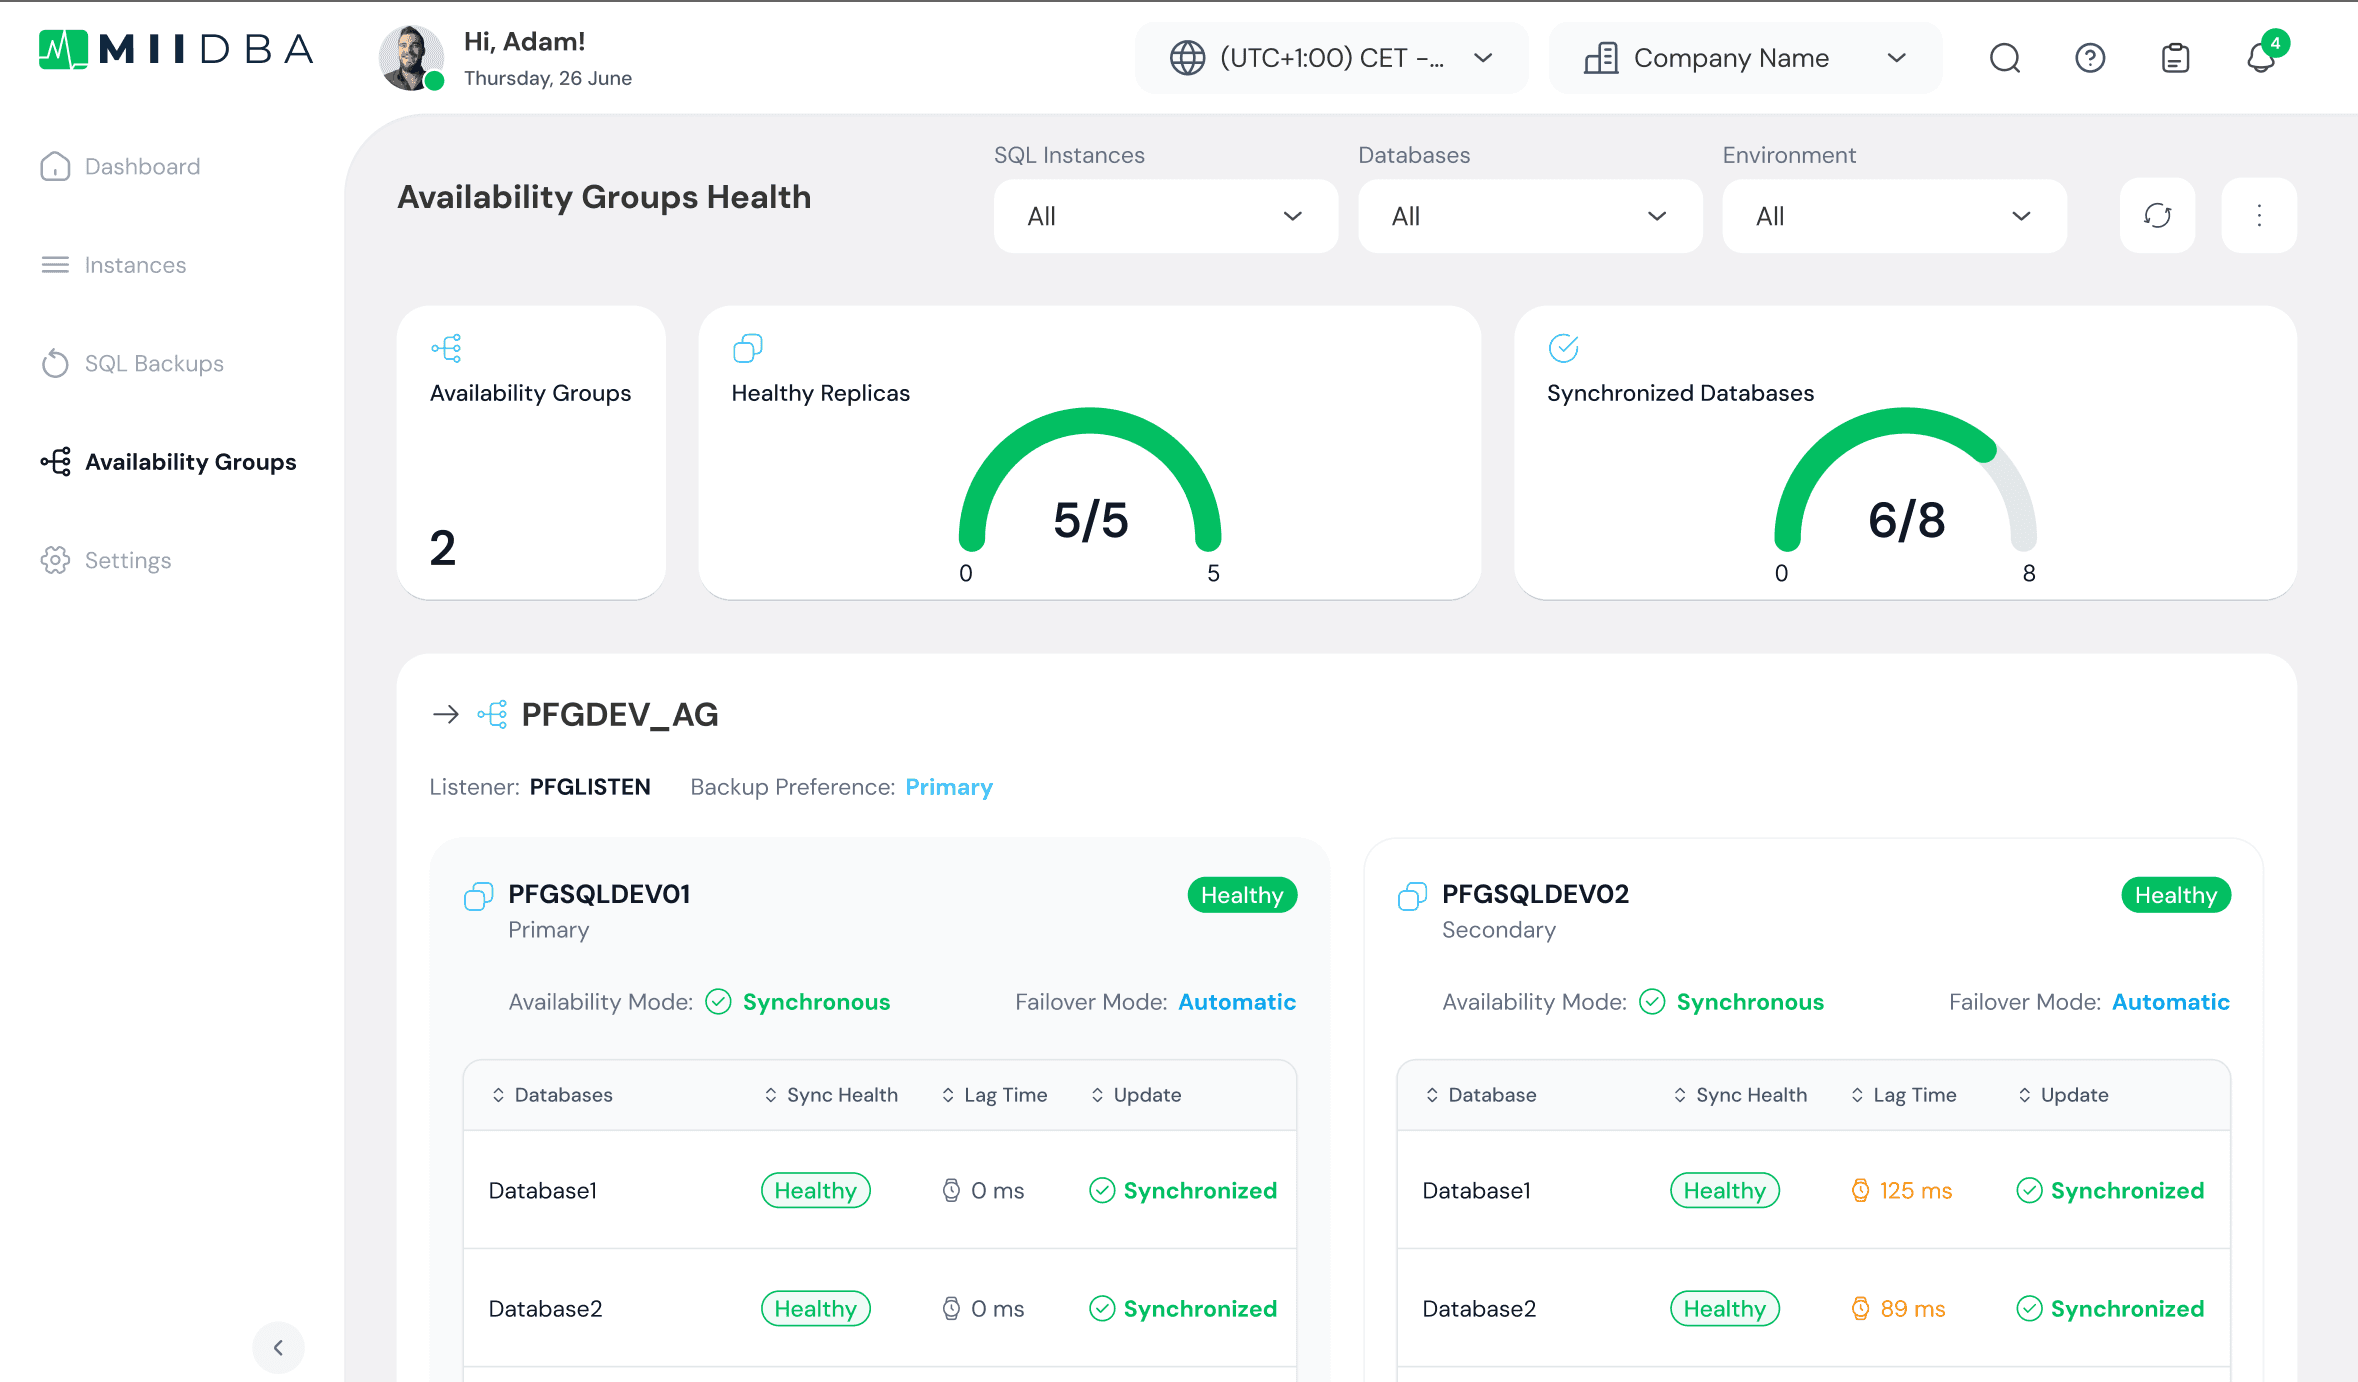
Task: Sort PFGSQLDEV01 table by Lag Time
Action: pyautogui.click(x=995, y=1095)
